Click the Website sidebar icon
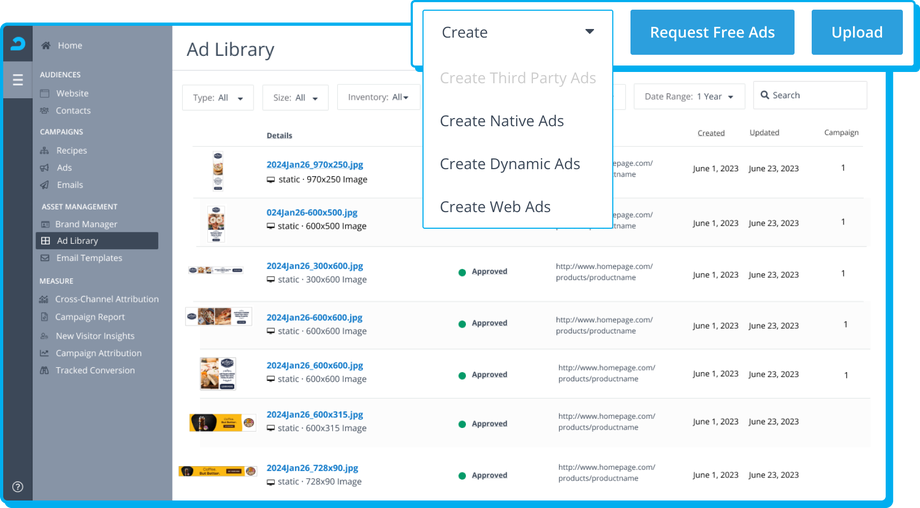The image size is (920, 508). 45,93
